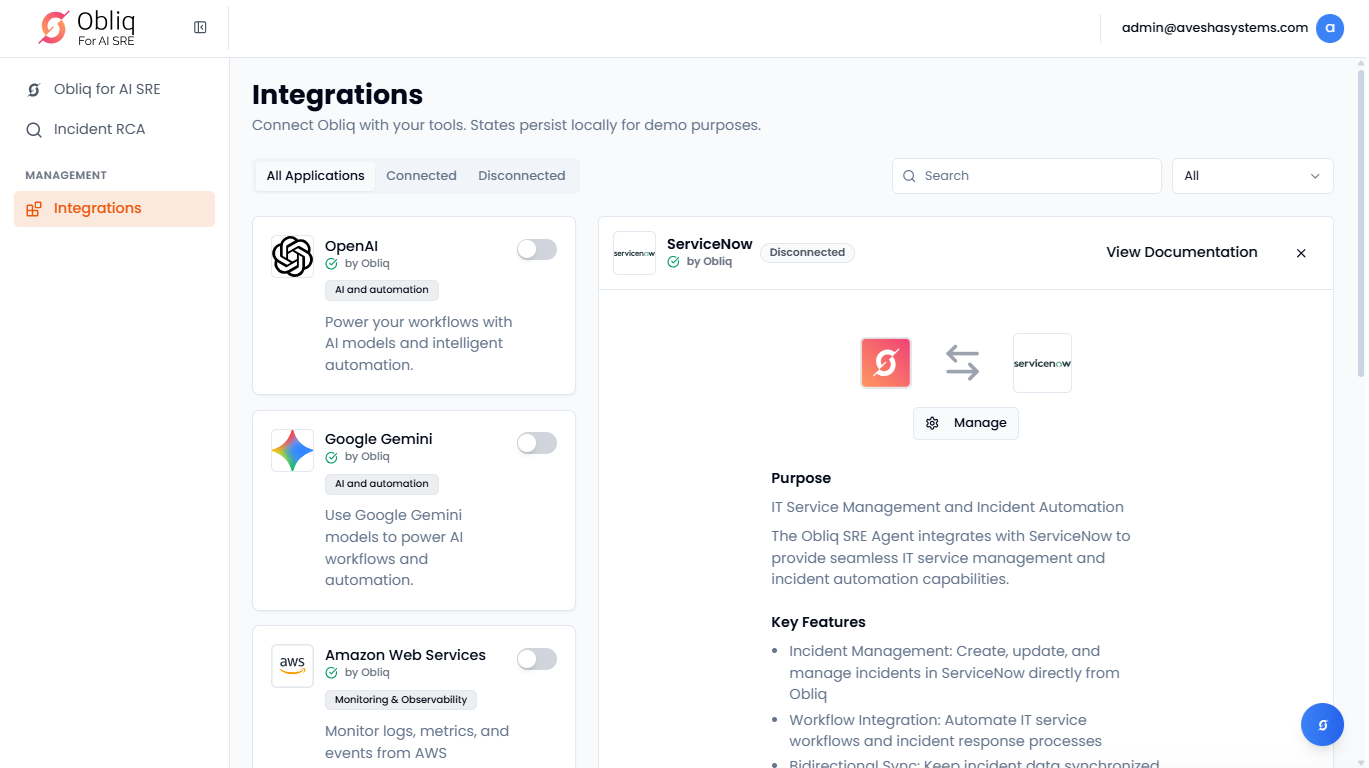Go to Incident RCA in sidebar
This screenshot has height=768, width=1369.
coord(99,130)
